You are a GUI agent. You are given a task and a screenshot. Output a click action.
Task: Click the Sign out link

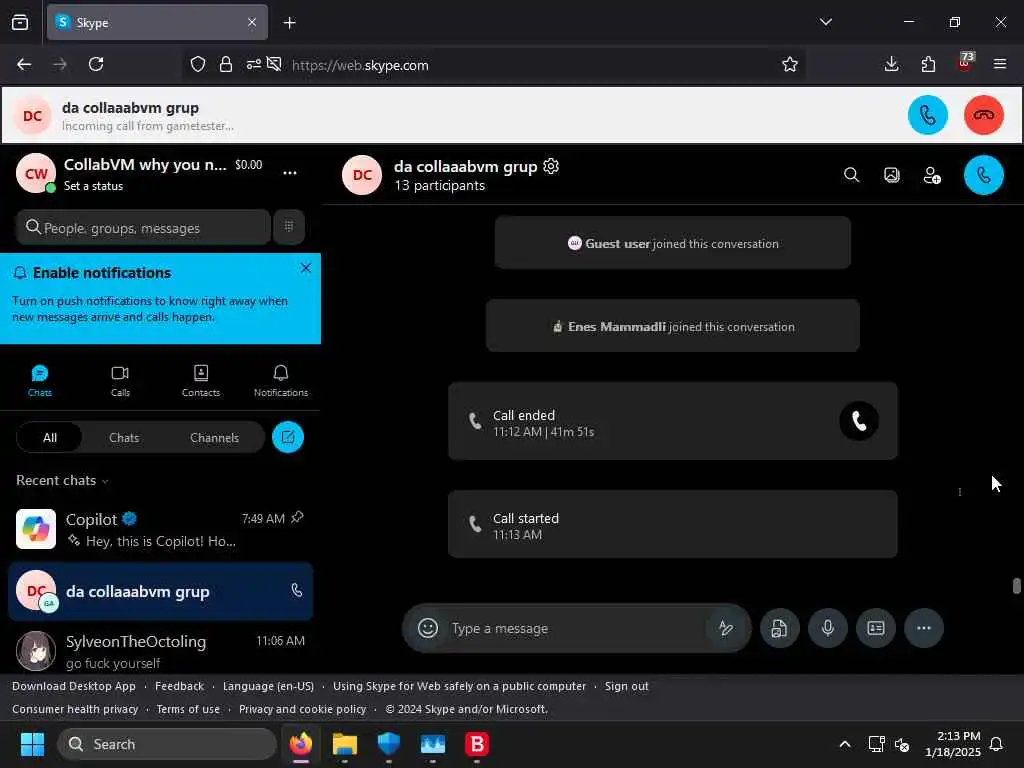[626, 686]
